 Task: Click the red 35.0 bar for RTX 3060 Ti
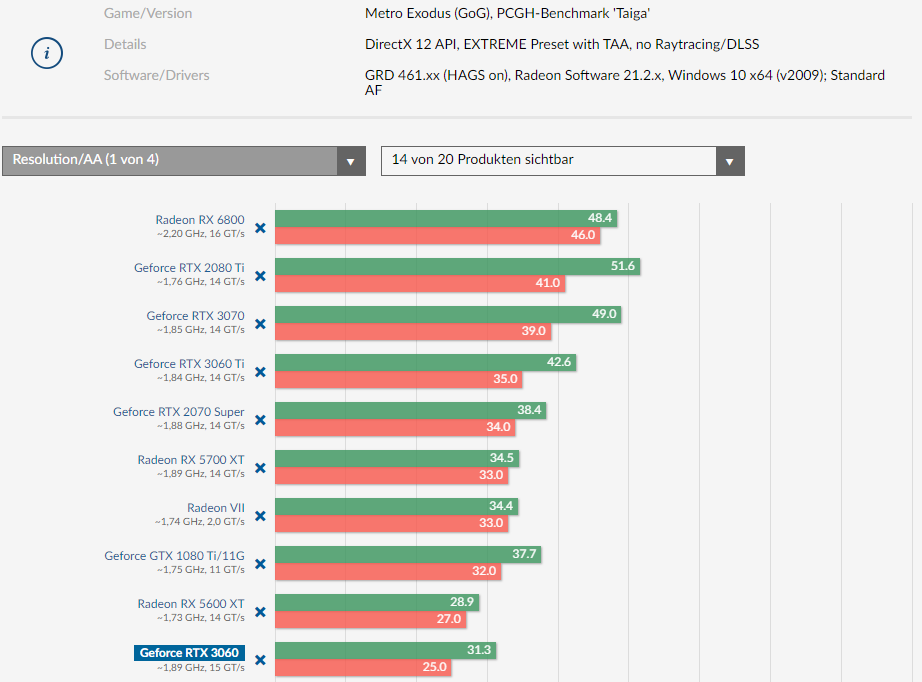[x=399, y=379]
